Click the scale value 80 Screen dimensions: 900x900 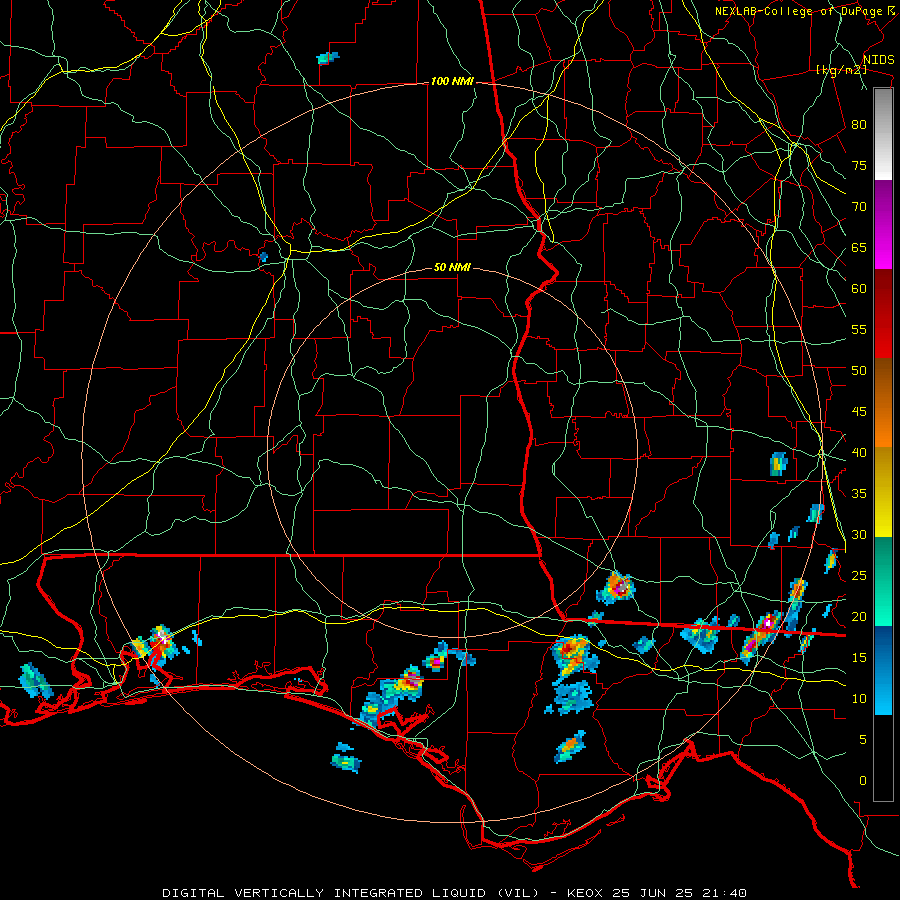(x=859, y=125)
